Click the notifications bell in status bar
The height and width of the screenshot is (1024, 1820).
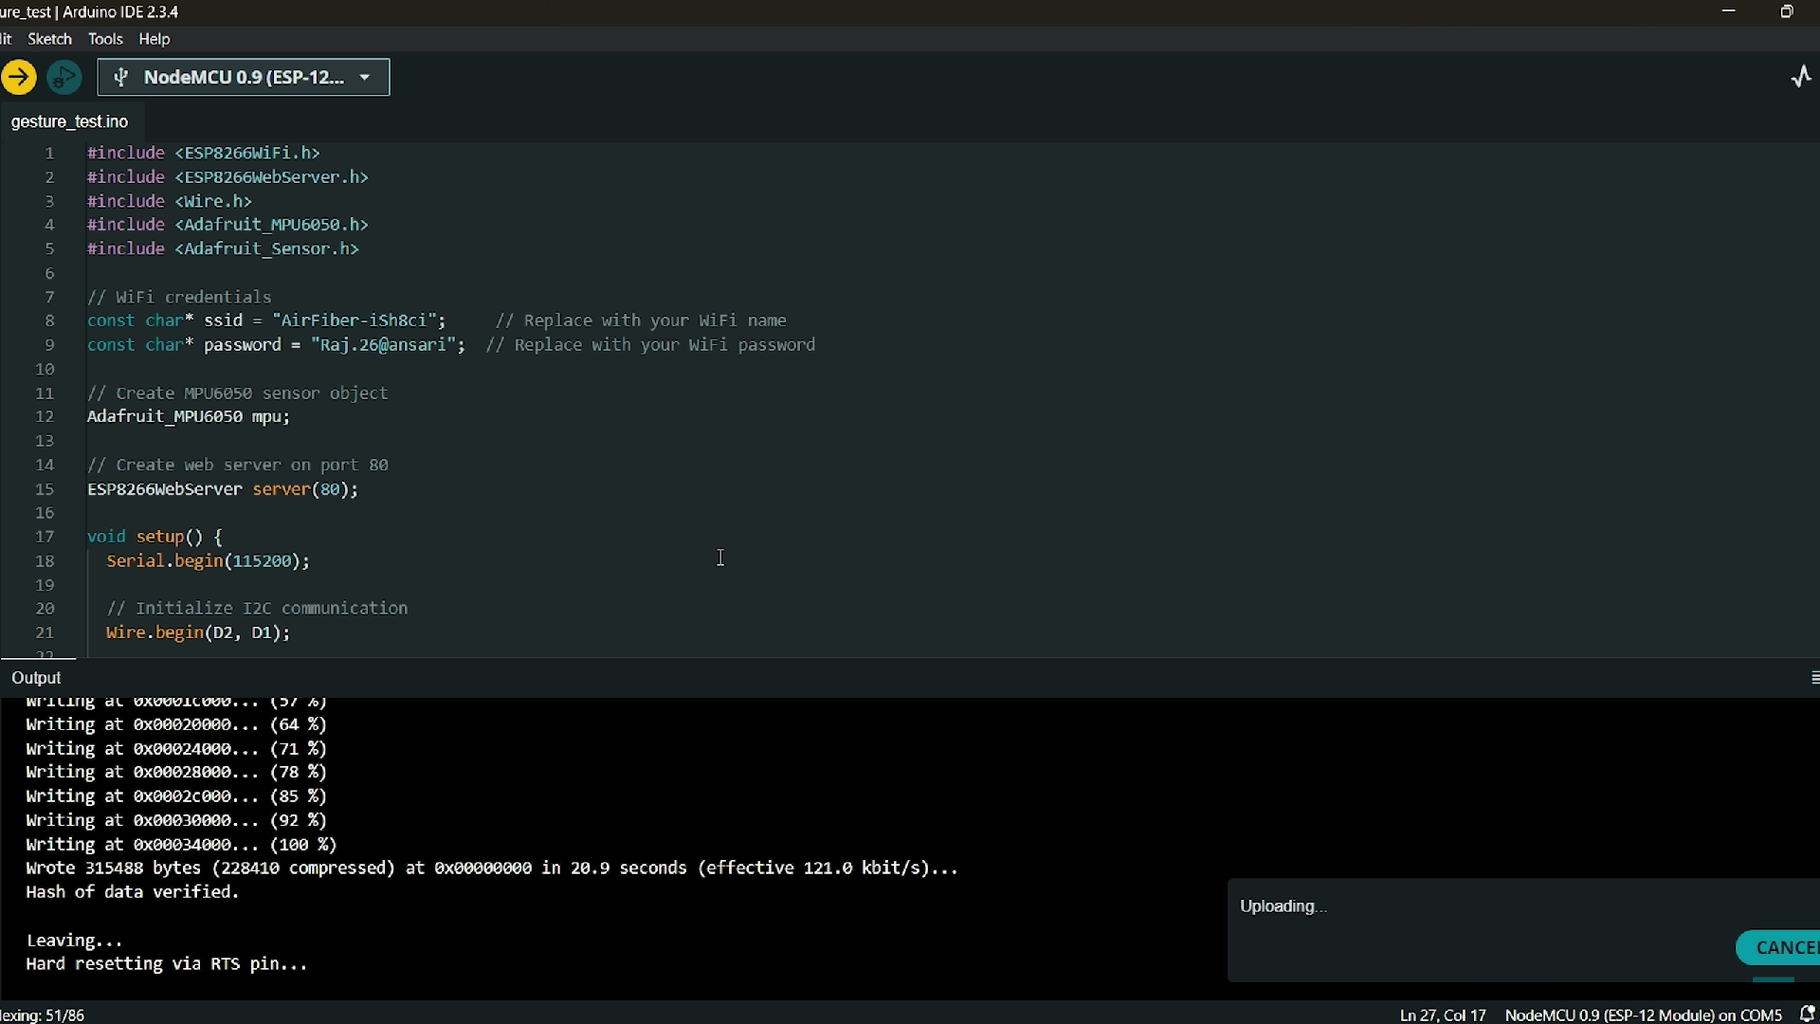[1807, 1014]
